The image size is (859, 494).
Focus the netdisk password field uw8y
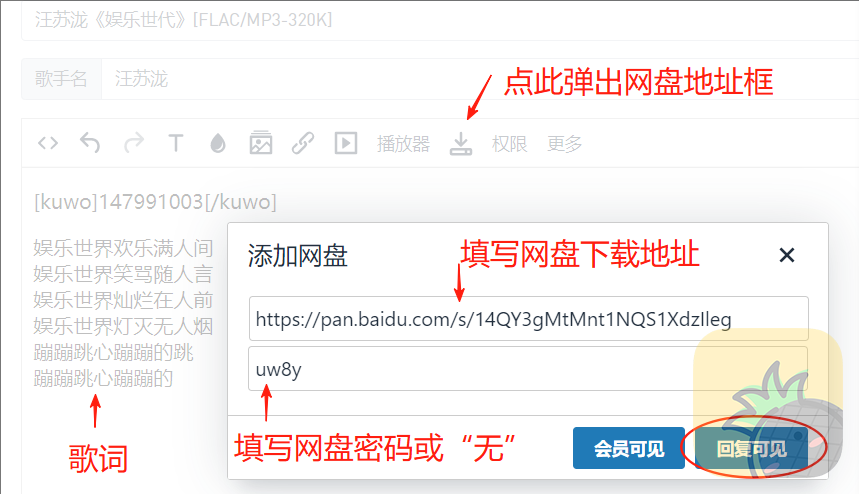pyautogui.click(x=529, y=369)
